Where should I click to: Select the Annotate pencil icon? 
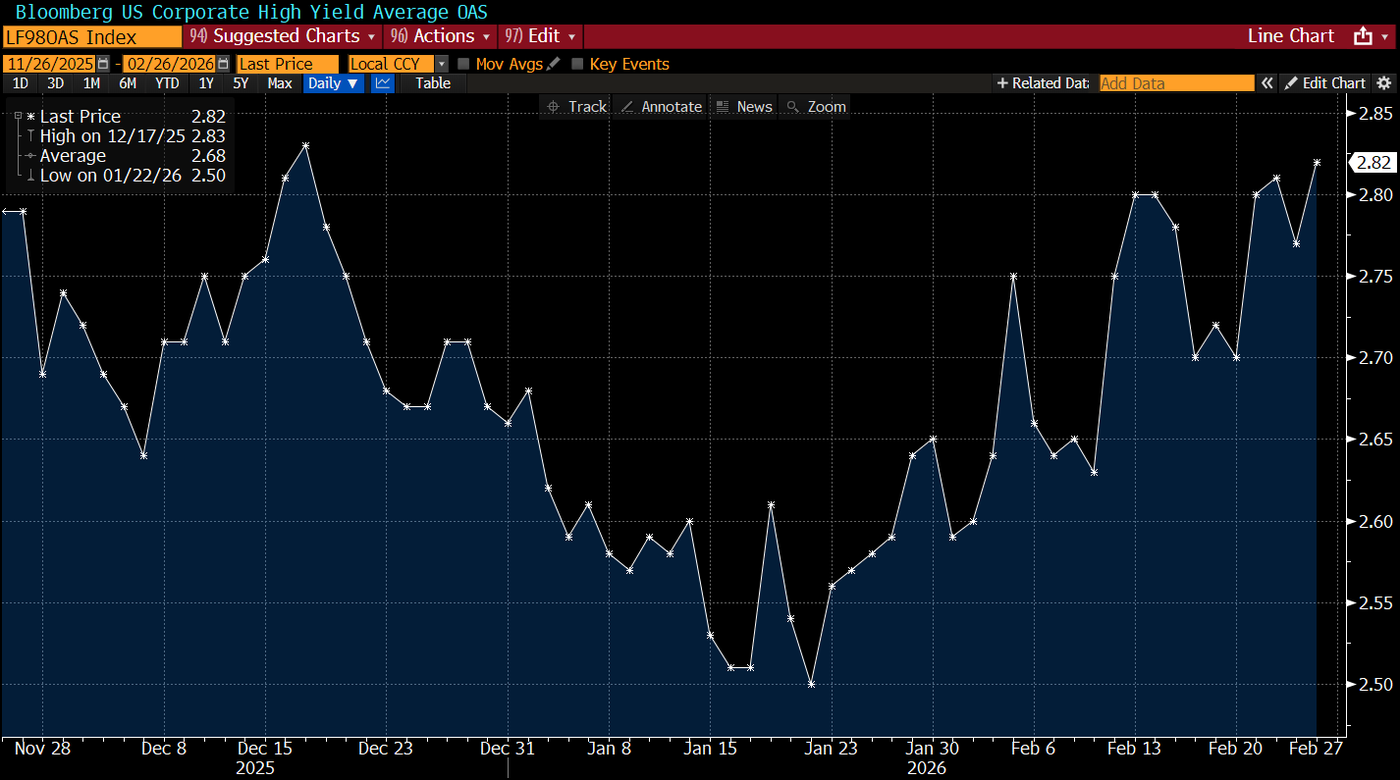pyautogui.click(x=626, y=106)
